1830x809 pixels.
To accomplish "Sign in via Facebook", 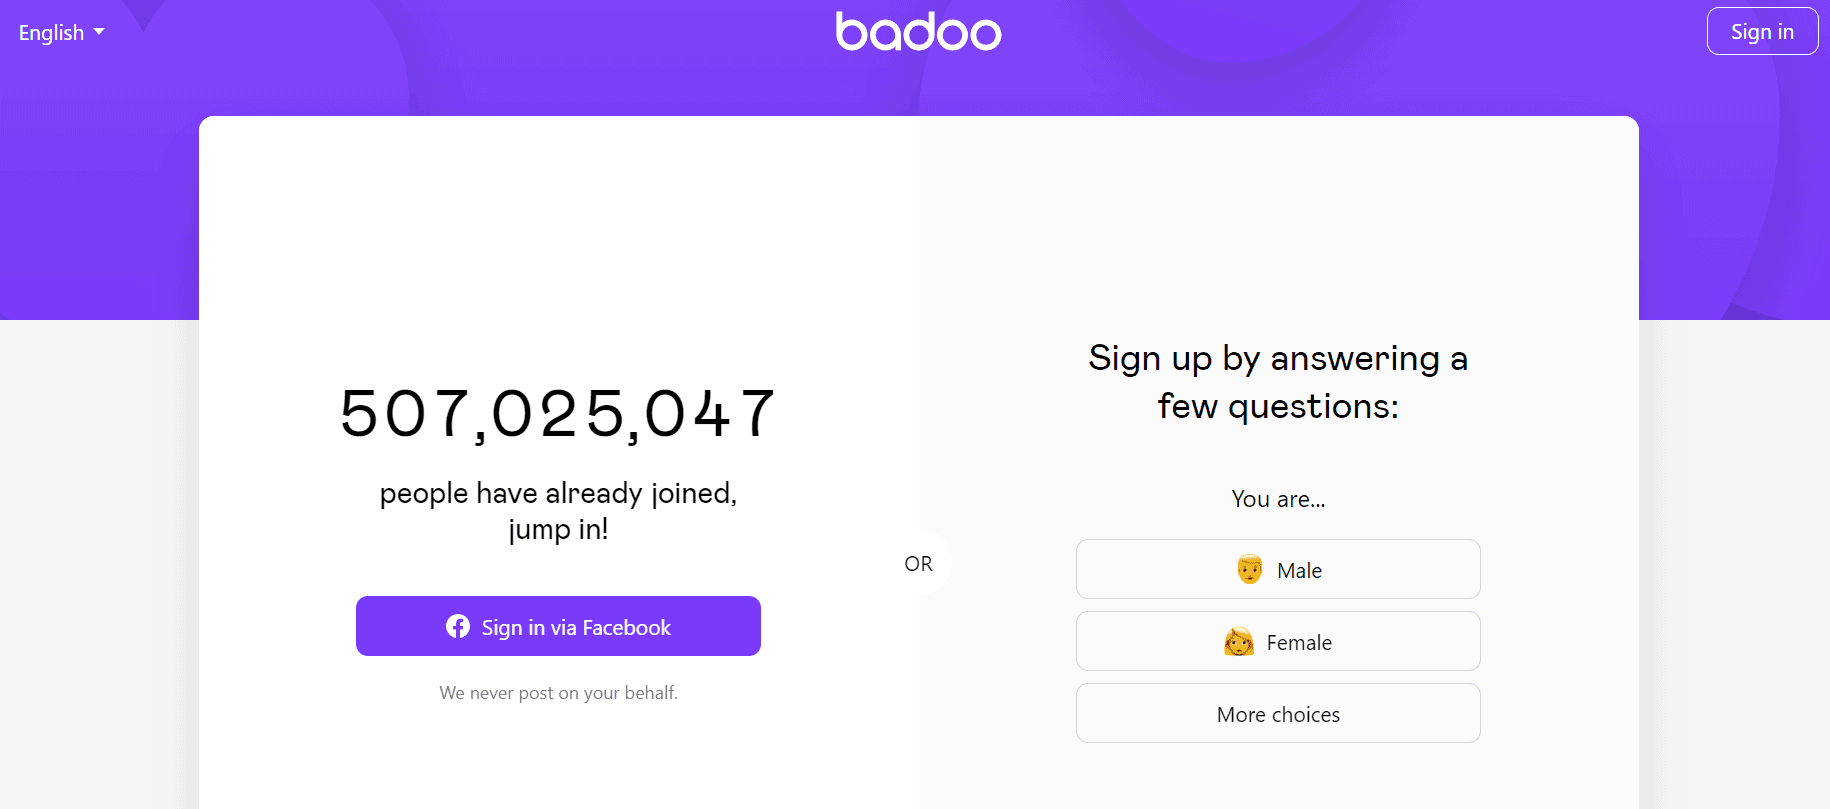I will click(558, 626).
